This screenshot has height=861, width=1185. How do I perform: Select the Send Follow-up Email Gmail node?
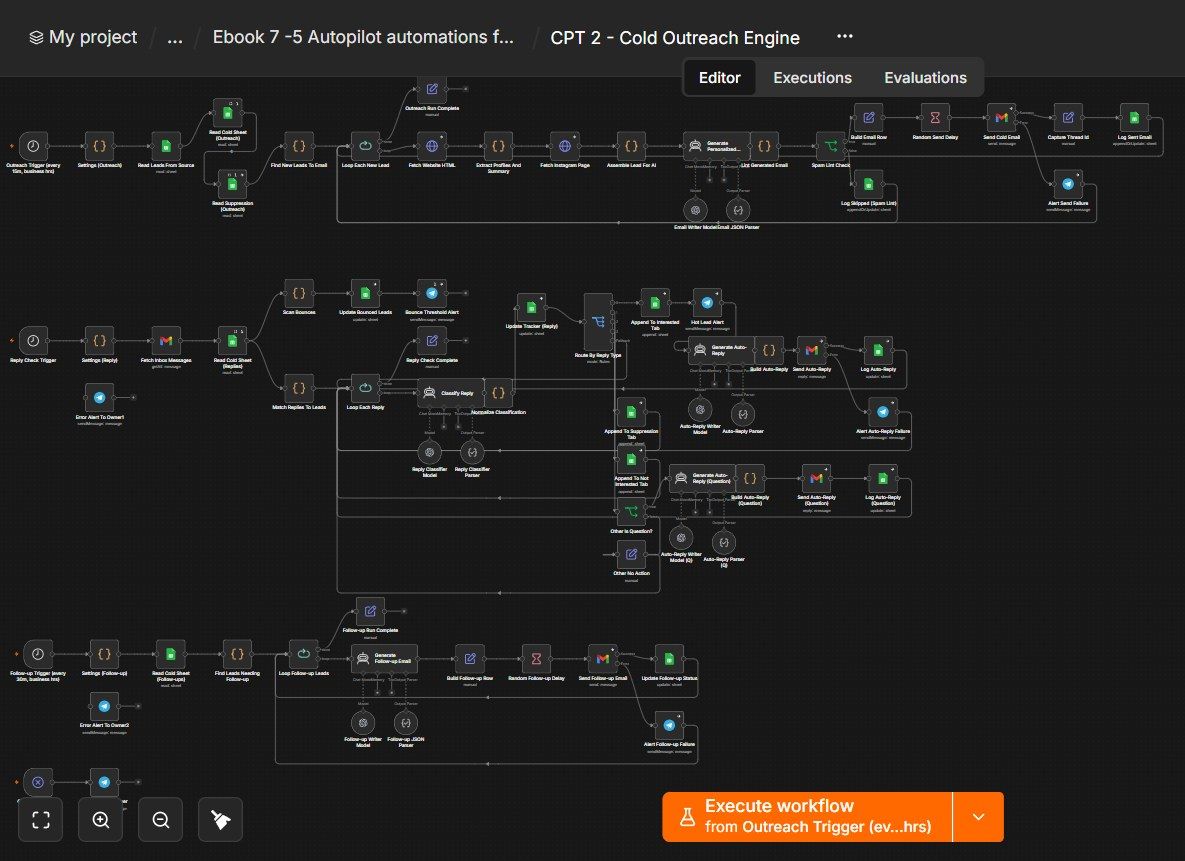pos(602,659)
